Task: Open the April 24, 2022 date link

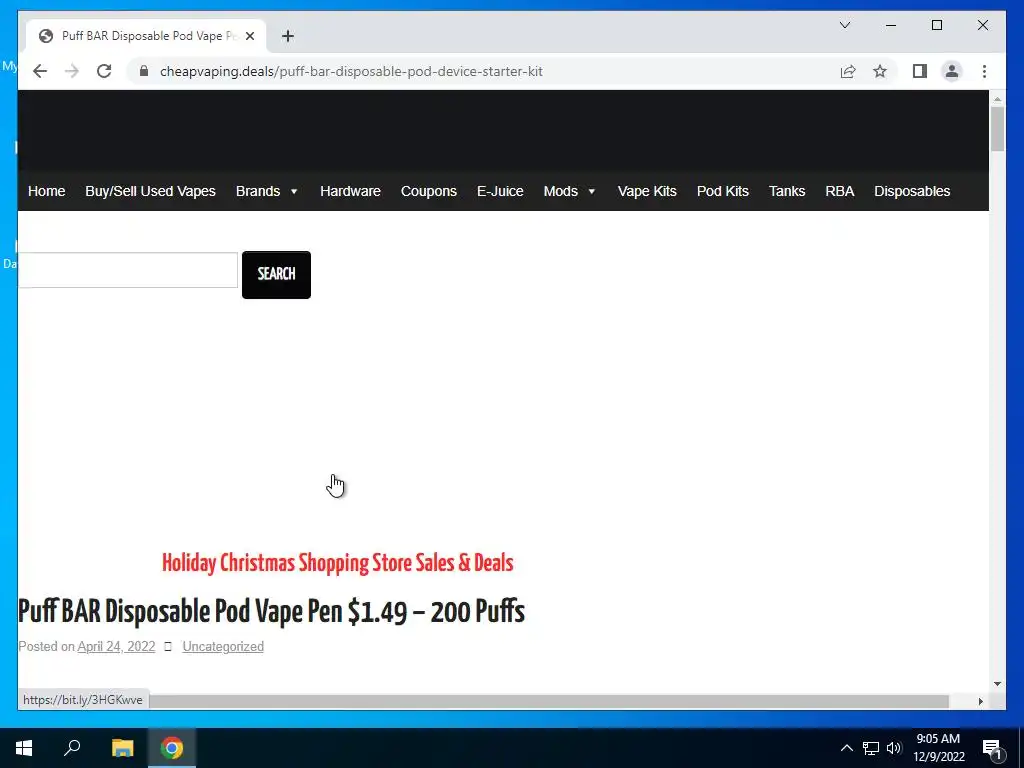Action: pyautogui.click(x=116, y=647)
